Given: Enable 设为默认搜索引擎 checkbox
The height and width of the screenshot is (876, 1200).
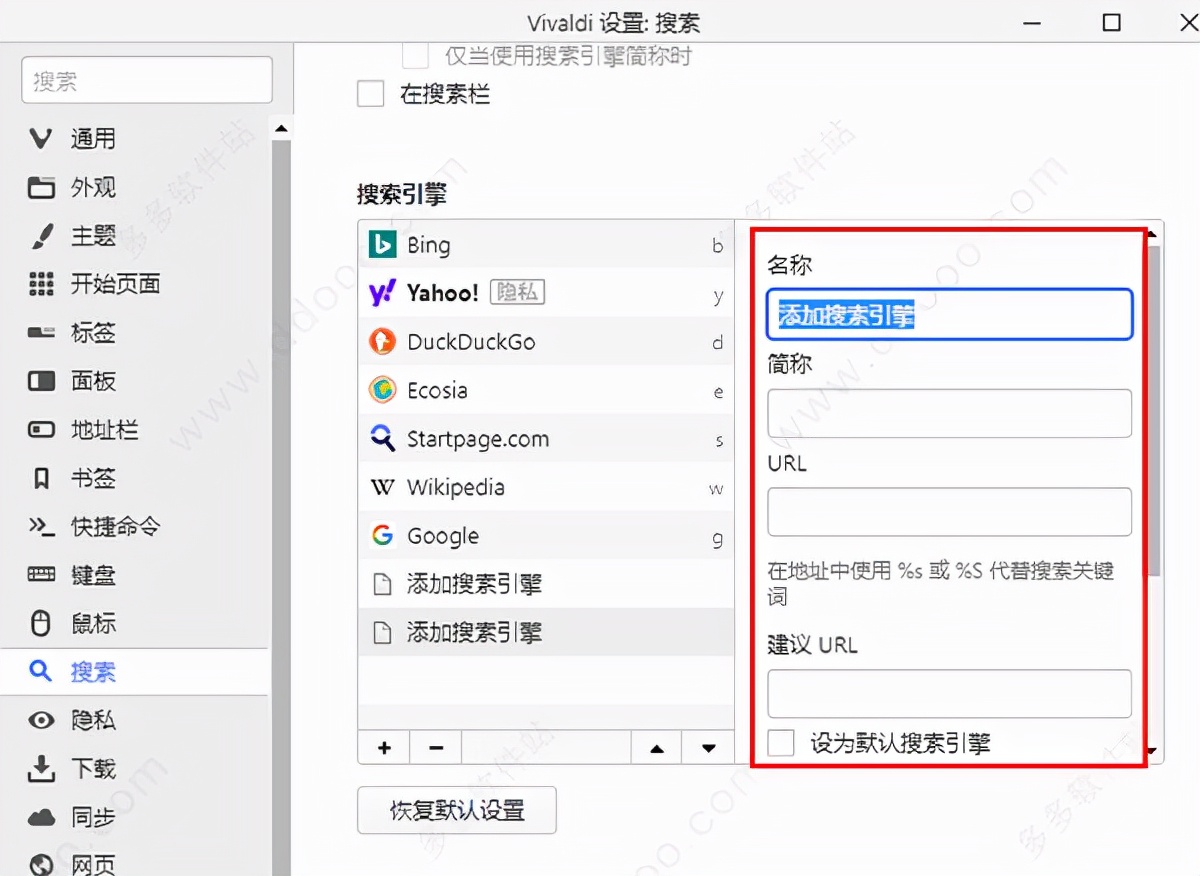Looking at the screenshot, I should pyautogui.click(x=781, y=743).
